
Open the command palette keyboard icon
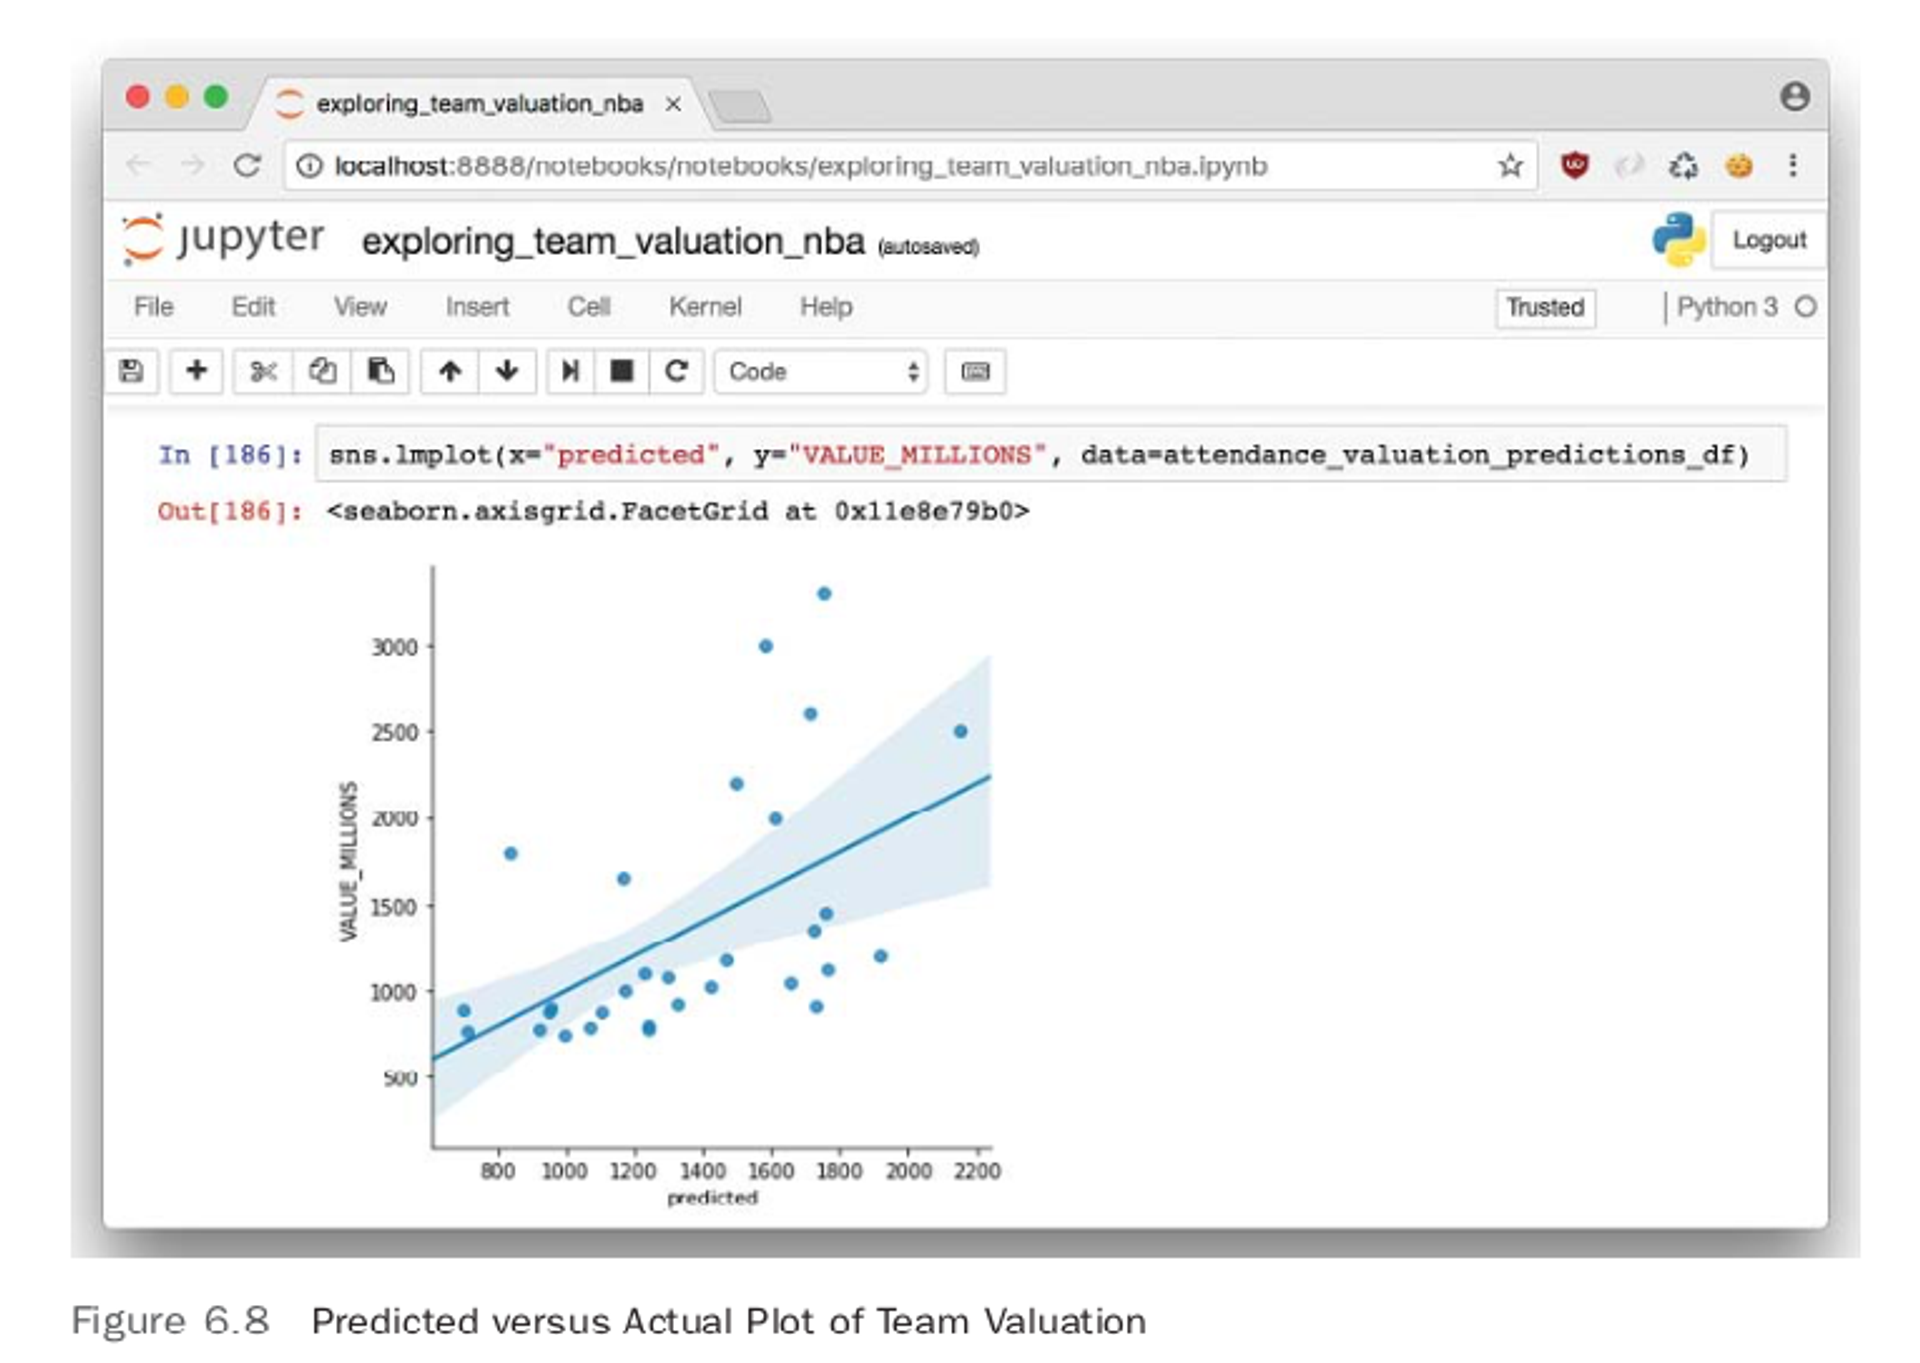click(975, 371)
